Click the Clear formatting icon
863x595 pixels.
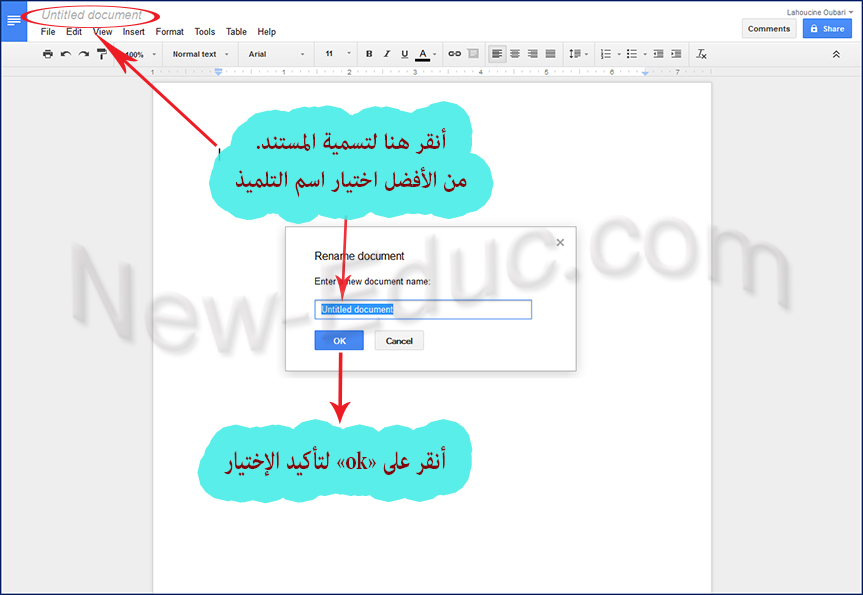(701, 54)
